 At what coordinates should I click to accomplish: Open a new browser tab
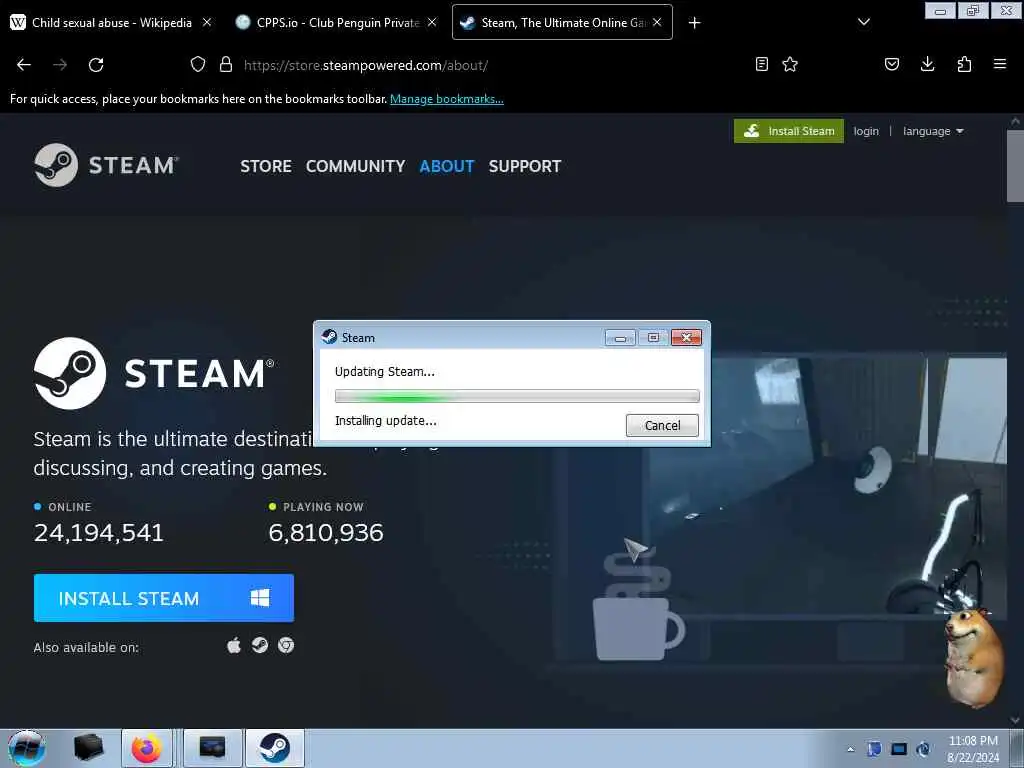(695, 23)
